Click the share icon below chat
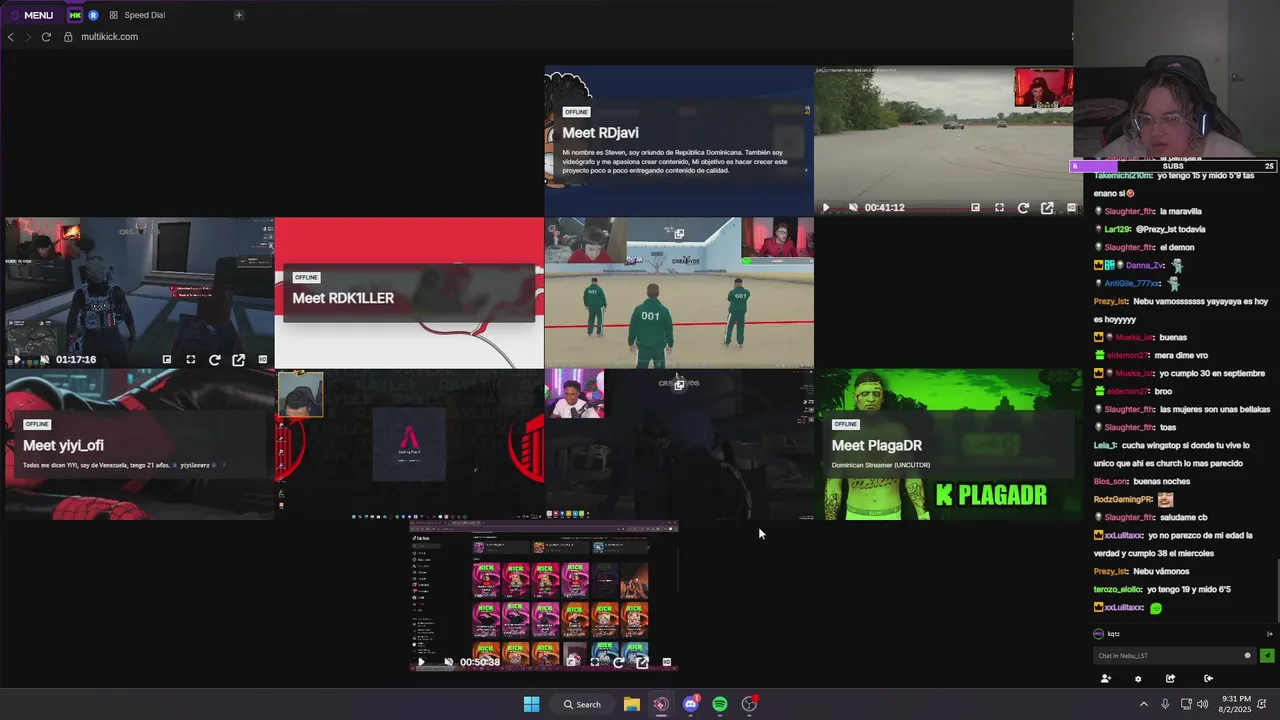This screenshot has height=720, width=1280. [x=1170, y=679]
